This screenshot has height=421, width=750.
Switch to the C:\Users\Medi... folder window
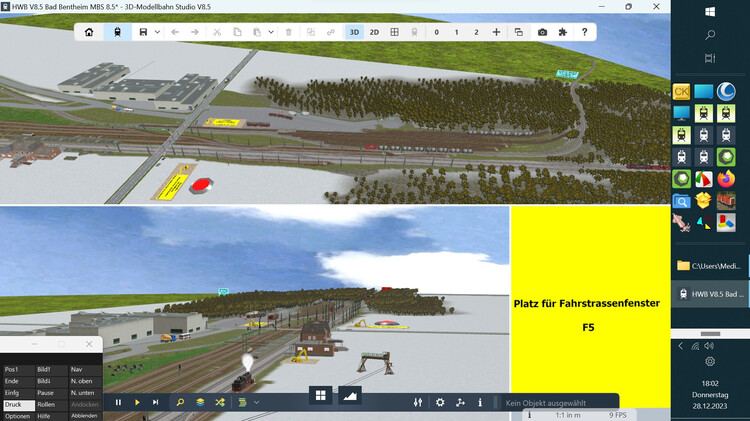coord(710,266)
